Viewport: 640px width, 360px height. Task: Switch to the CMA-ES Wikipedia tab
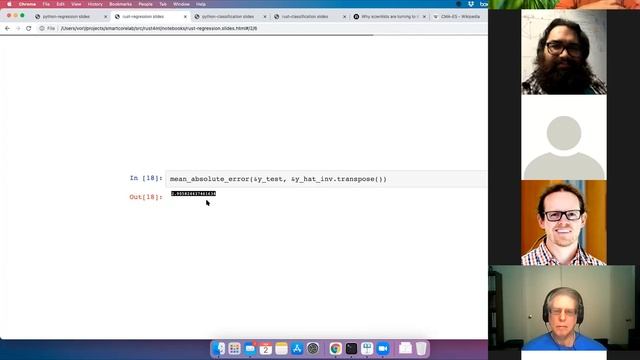pyautogui.click(x=459, y=17)
